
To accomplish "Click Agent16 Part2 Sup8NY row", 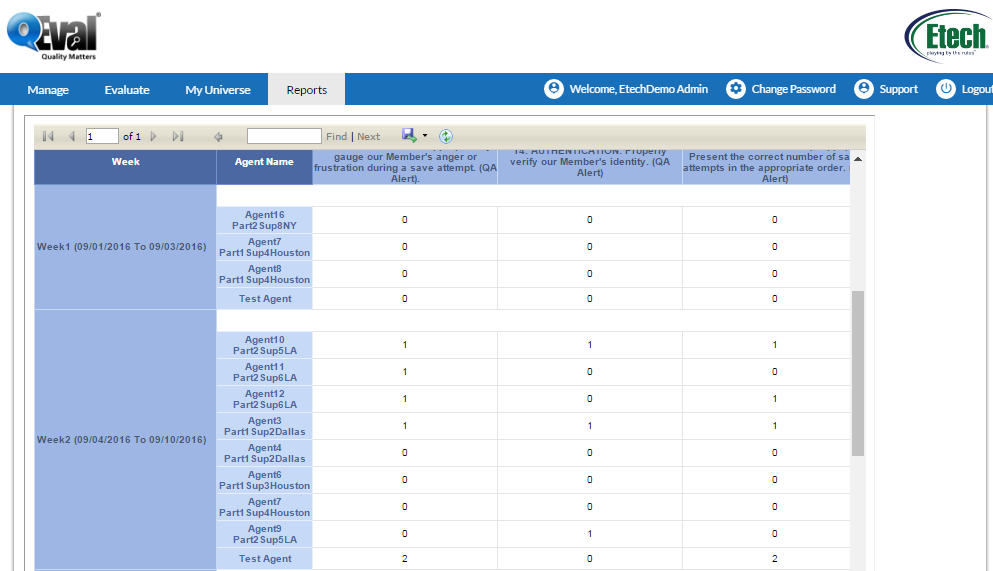I will [x=264, y=220].
